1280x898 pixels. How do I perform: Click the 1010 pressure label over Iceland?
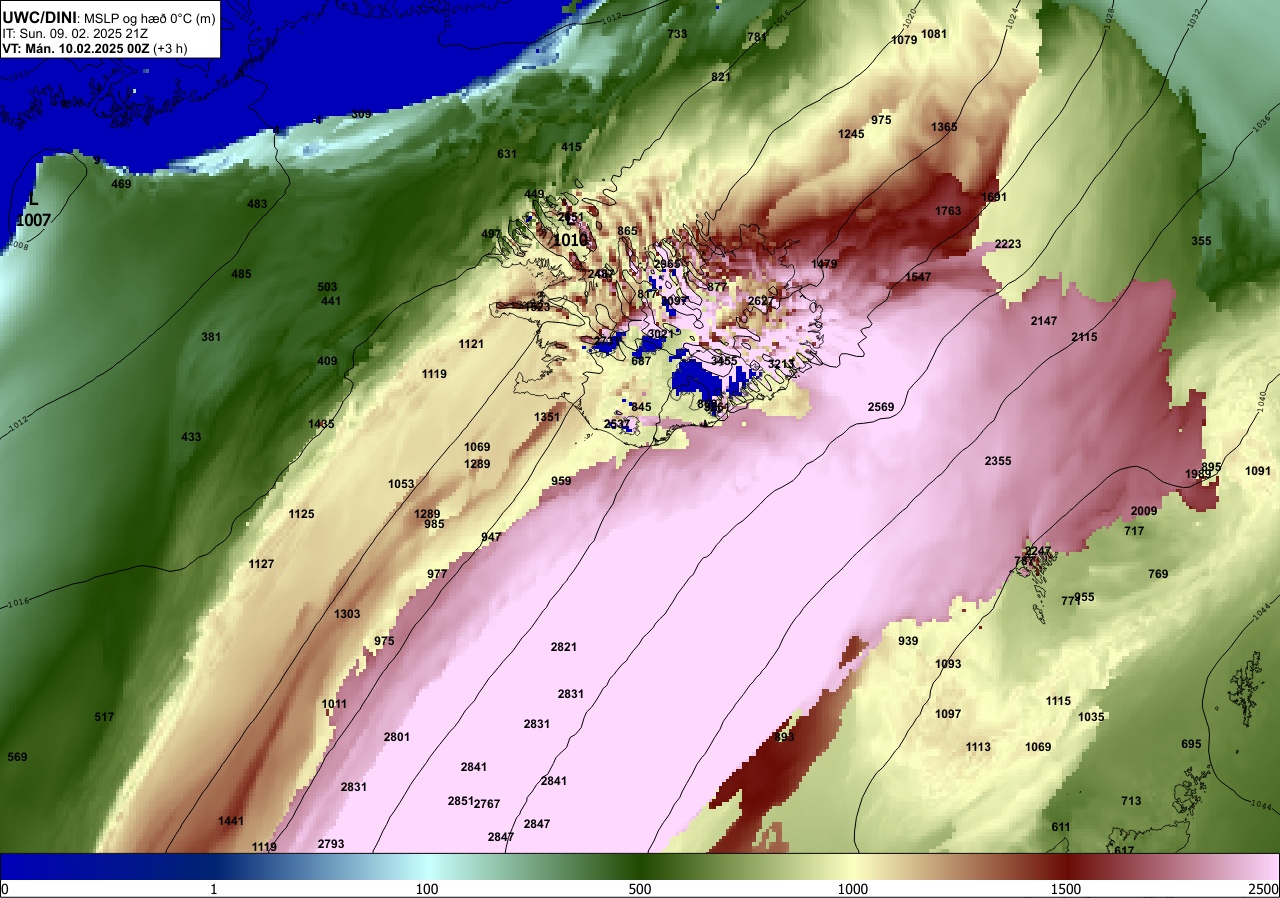click(x=570, y=240)
